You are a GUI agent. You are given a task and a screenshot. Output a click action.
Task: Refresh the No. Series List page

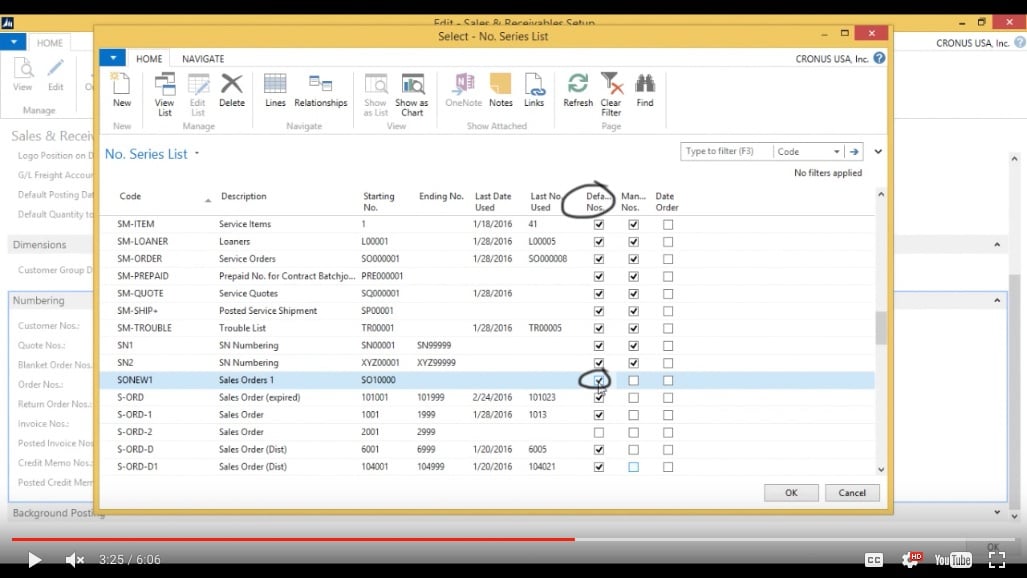[x=578, y=90]
